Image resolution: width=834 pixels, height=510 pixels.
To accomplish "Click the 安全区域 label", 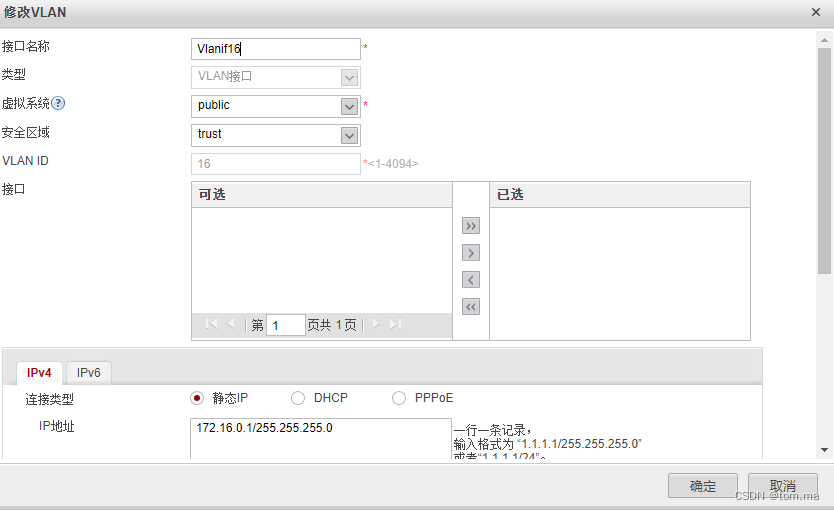I will click(26, 132).
